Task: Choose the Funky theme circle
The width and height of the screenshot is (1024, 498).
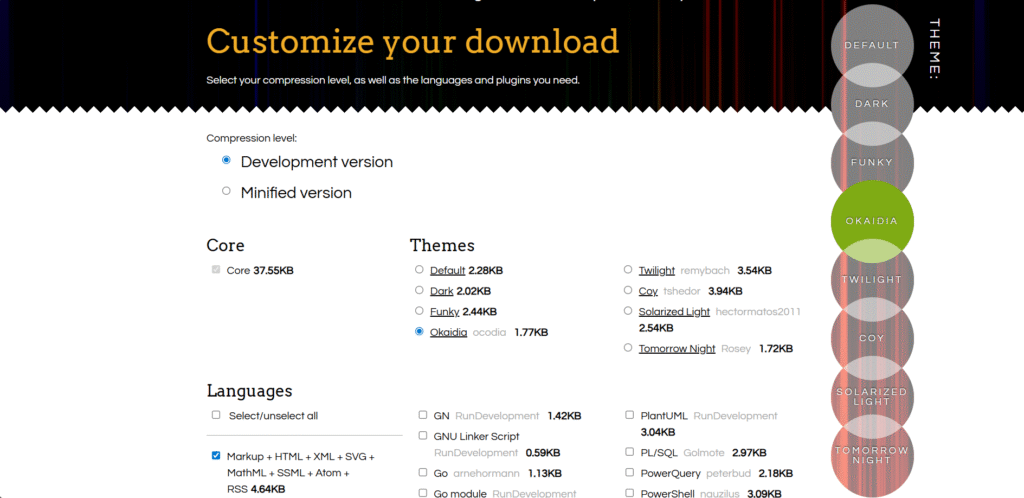Action: point(871,162)
